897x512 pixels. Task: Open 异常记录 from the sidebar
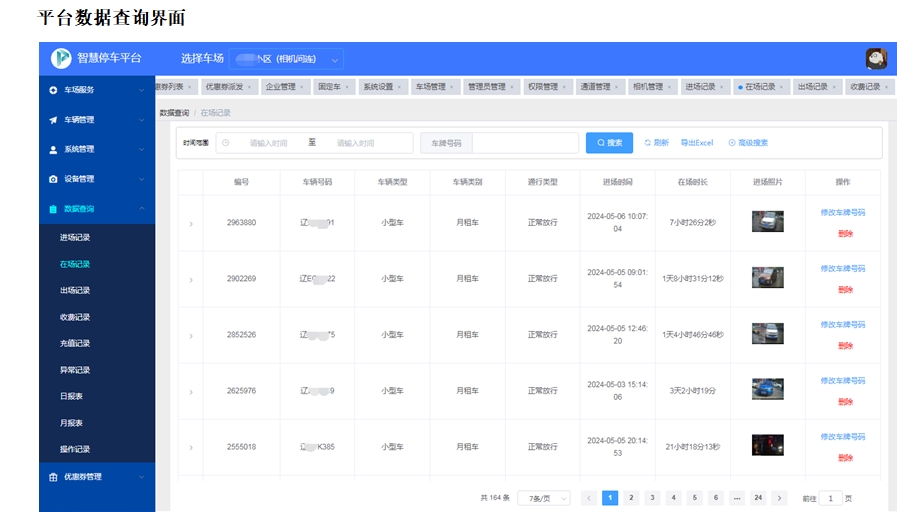coord(75,370)
